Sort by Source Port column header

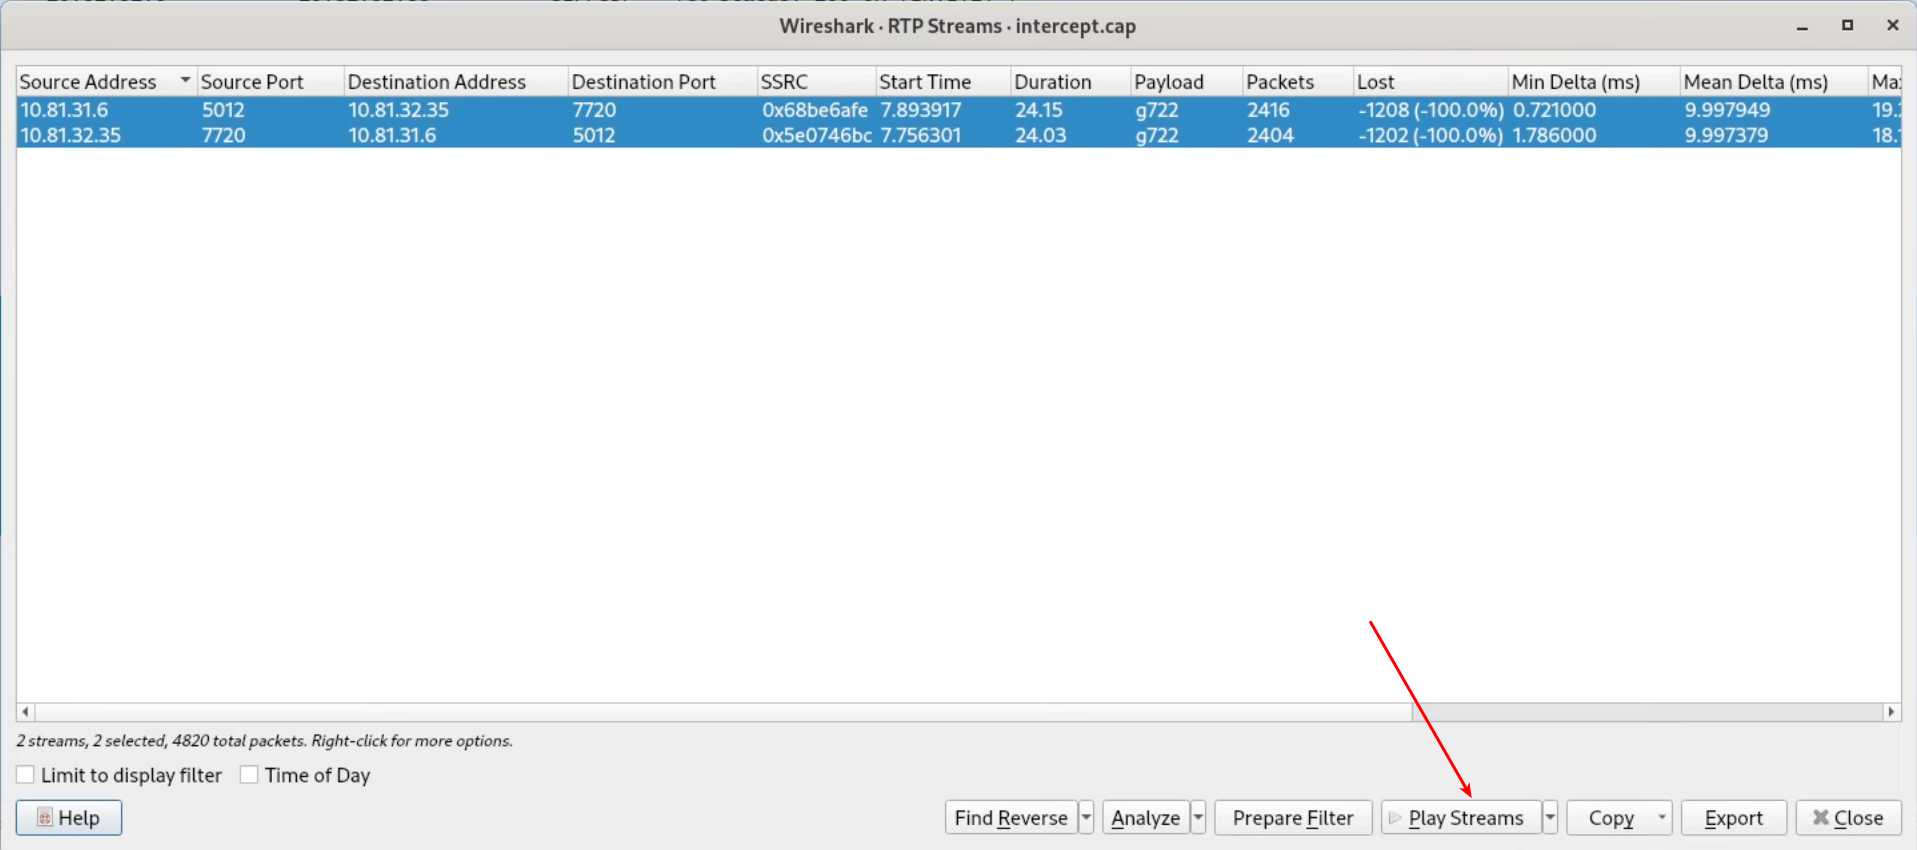pos(270,82)
